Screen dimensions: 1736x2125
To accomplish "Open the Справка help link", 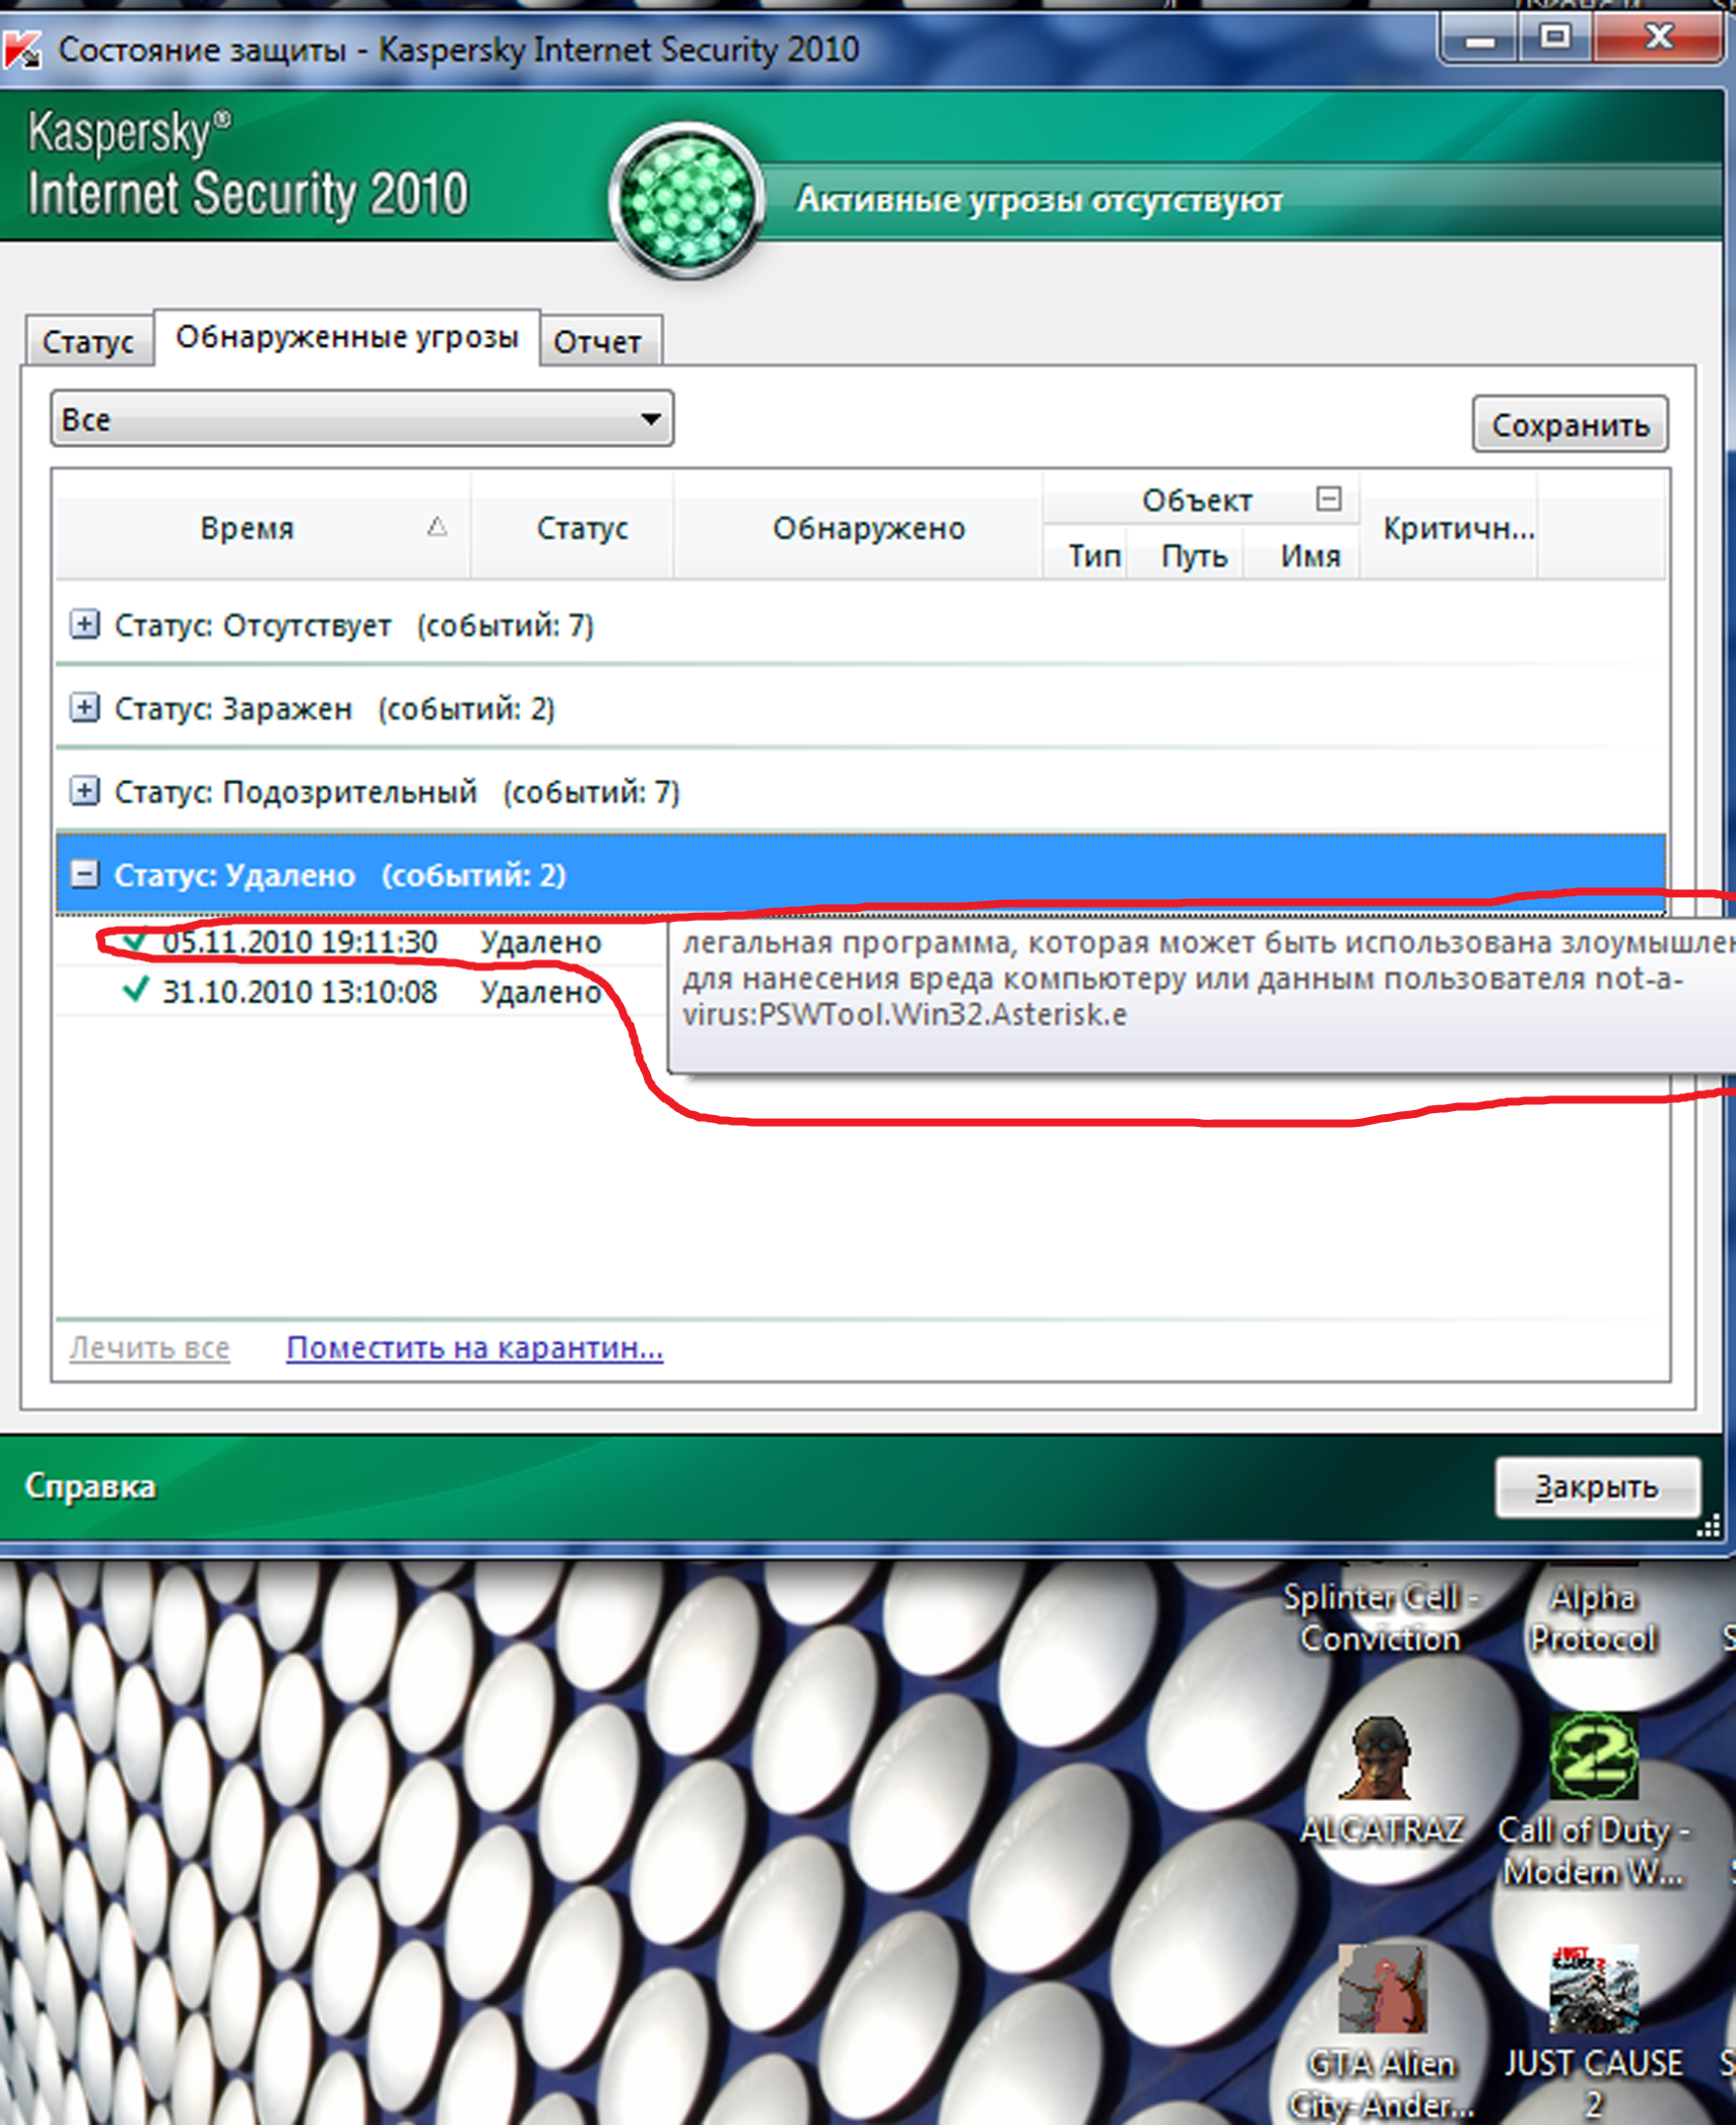I will coord(91,1487).
